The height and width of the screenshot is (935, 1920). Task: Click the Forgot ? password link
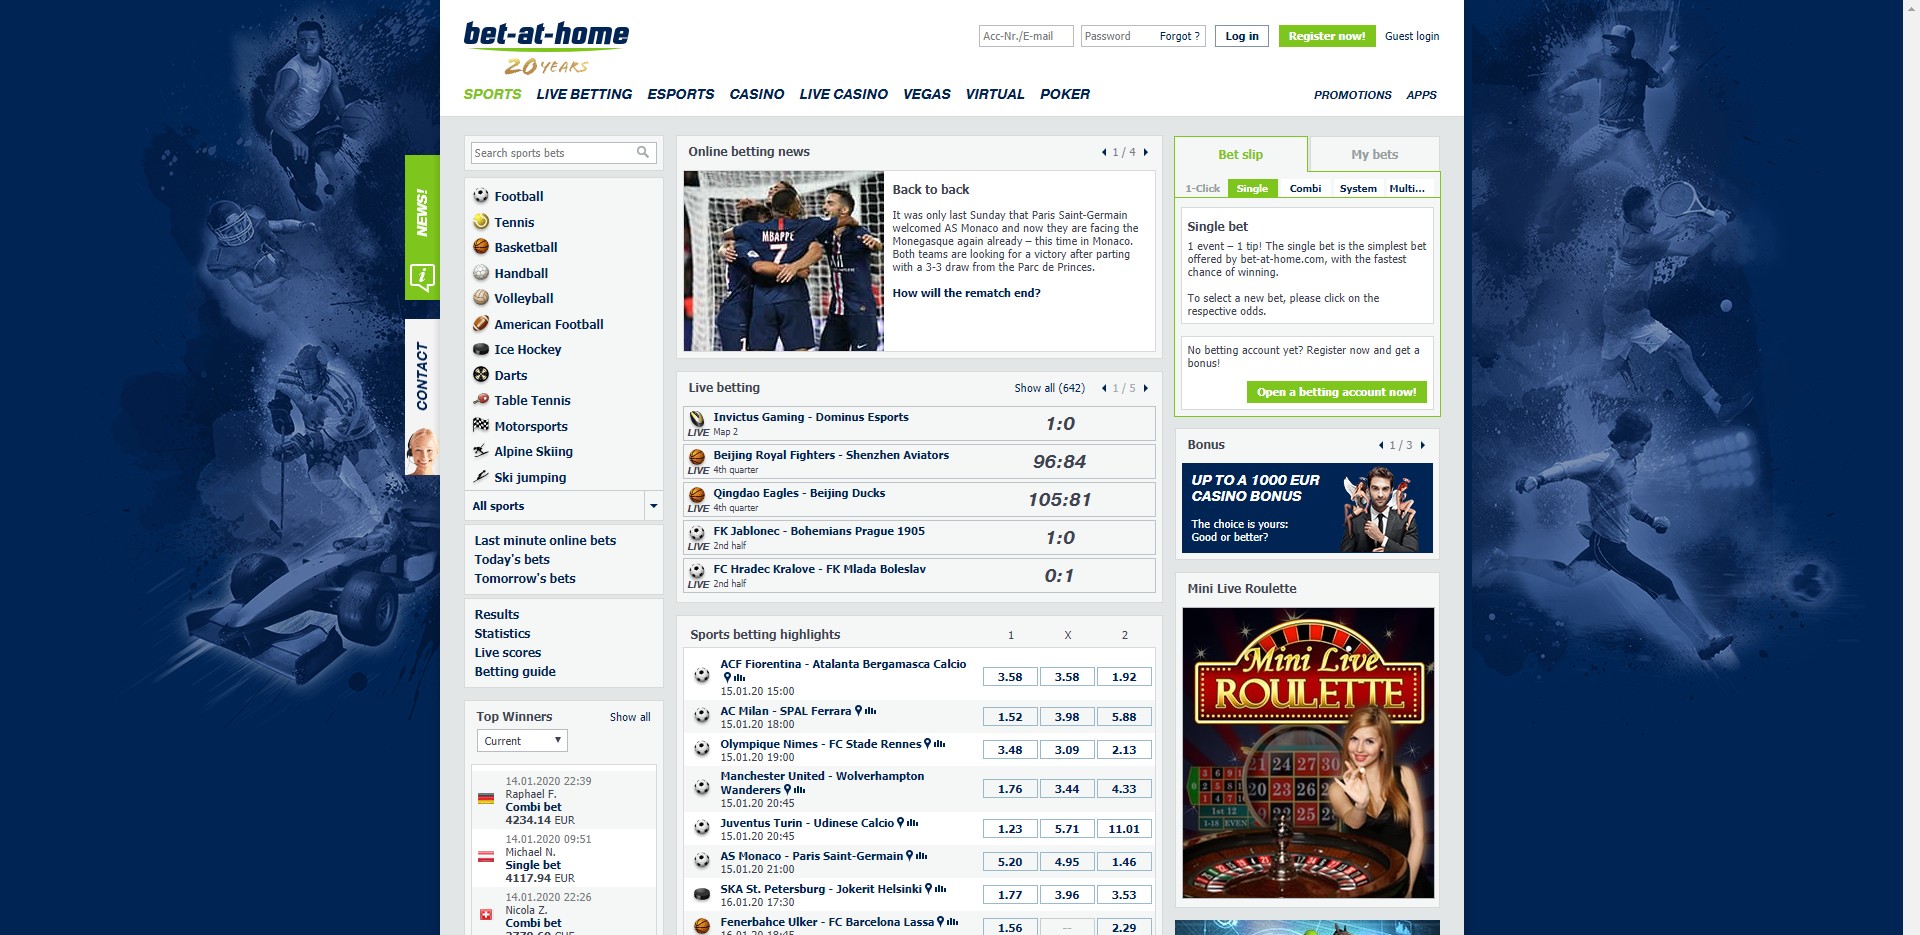point(1179,36)
